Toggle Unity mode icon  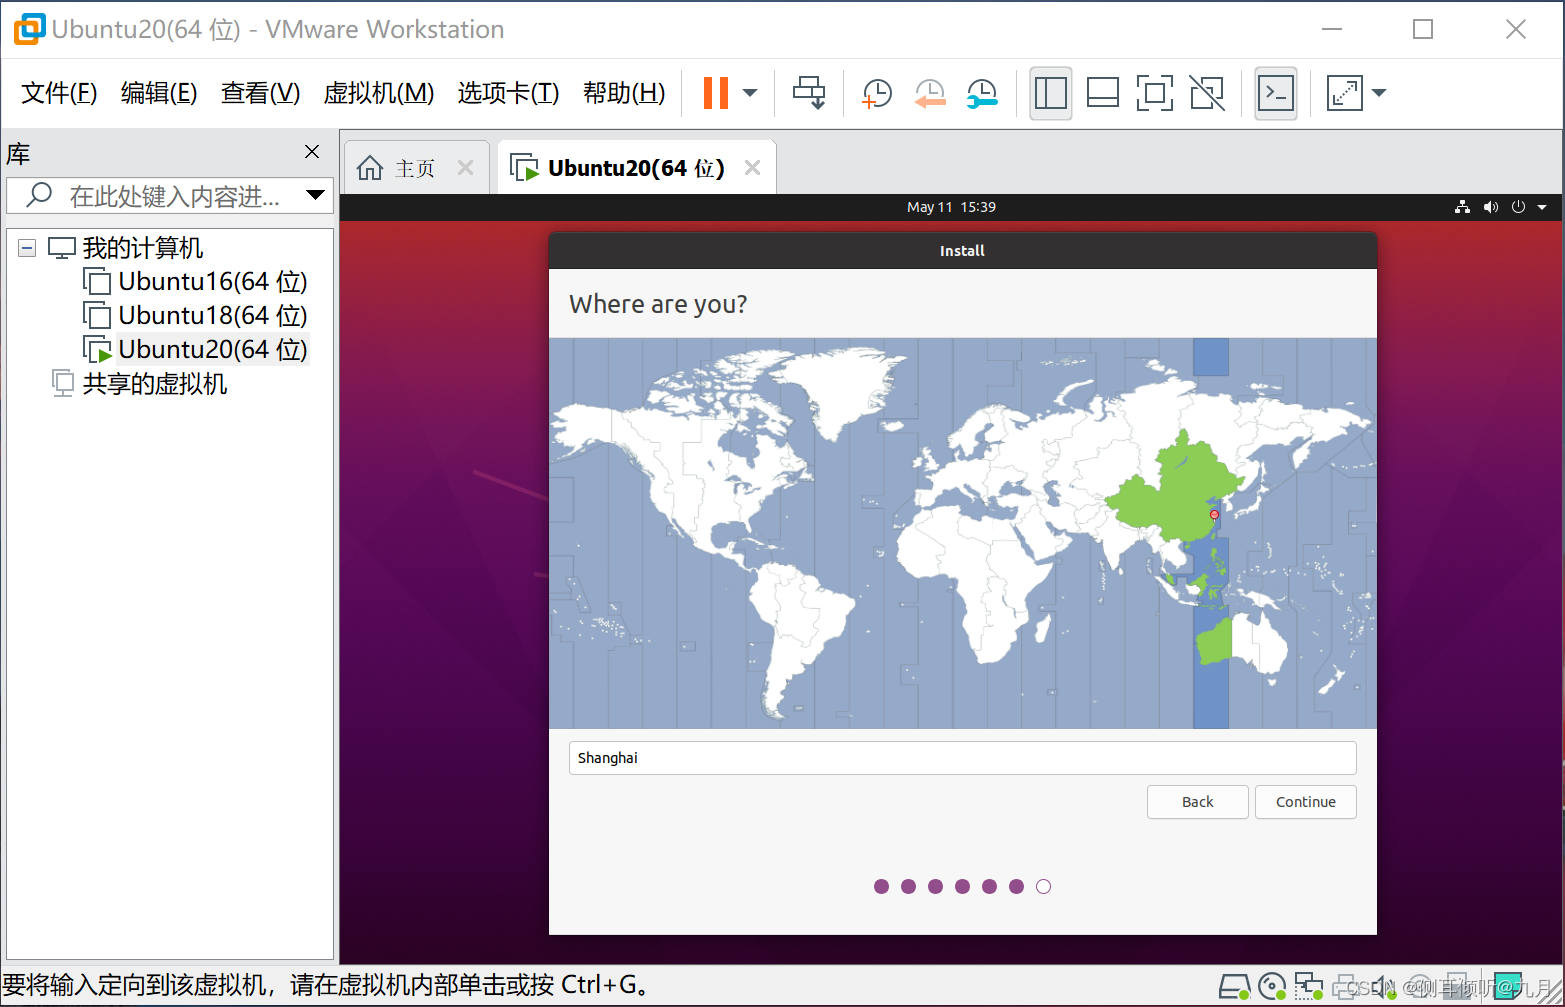point(1207,94)
